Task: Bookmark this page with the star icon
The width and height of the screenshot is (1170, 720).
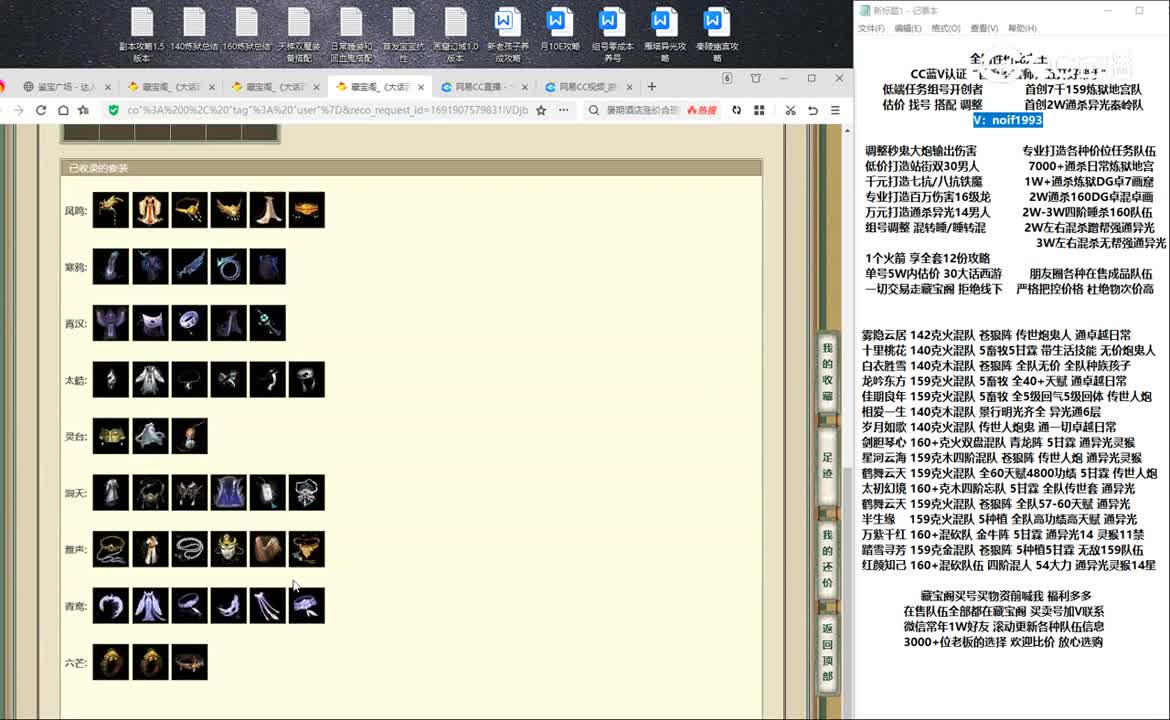Action: (x=541, y=110)
